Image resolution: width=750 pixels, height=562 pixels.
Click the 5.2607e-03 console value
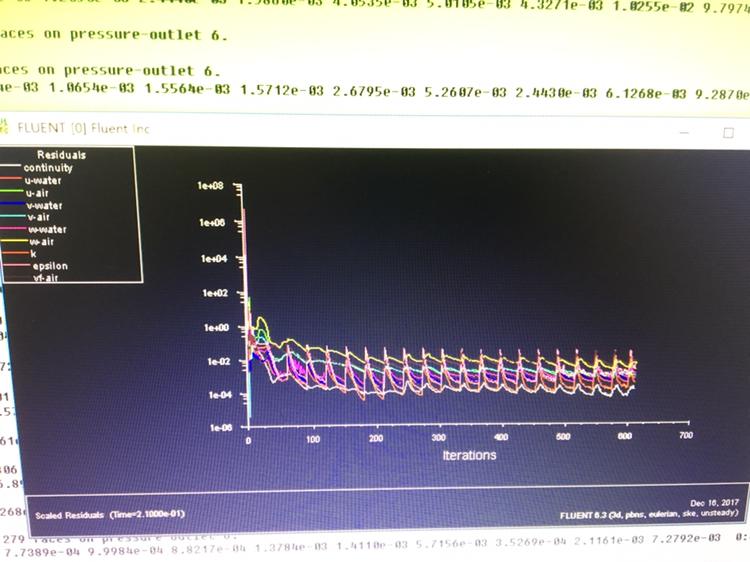[465, 92]
